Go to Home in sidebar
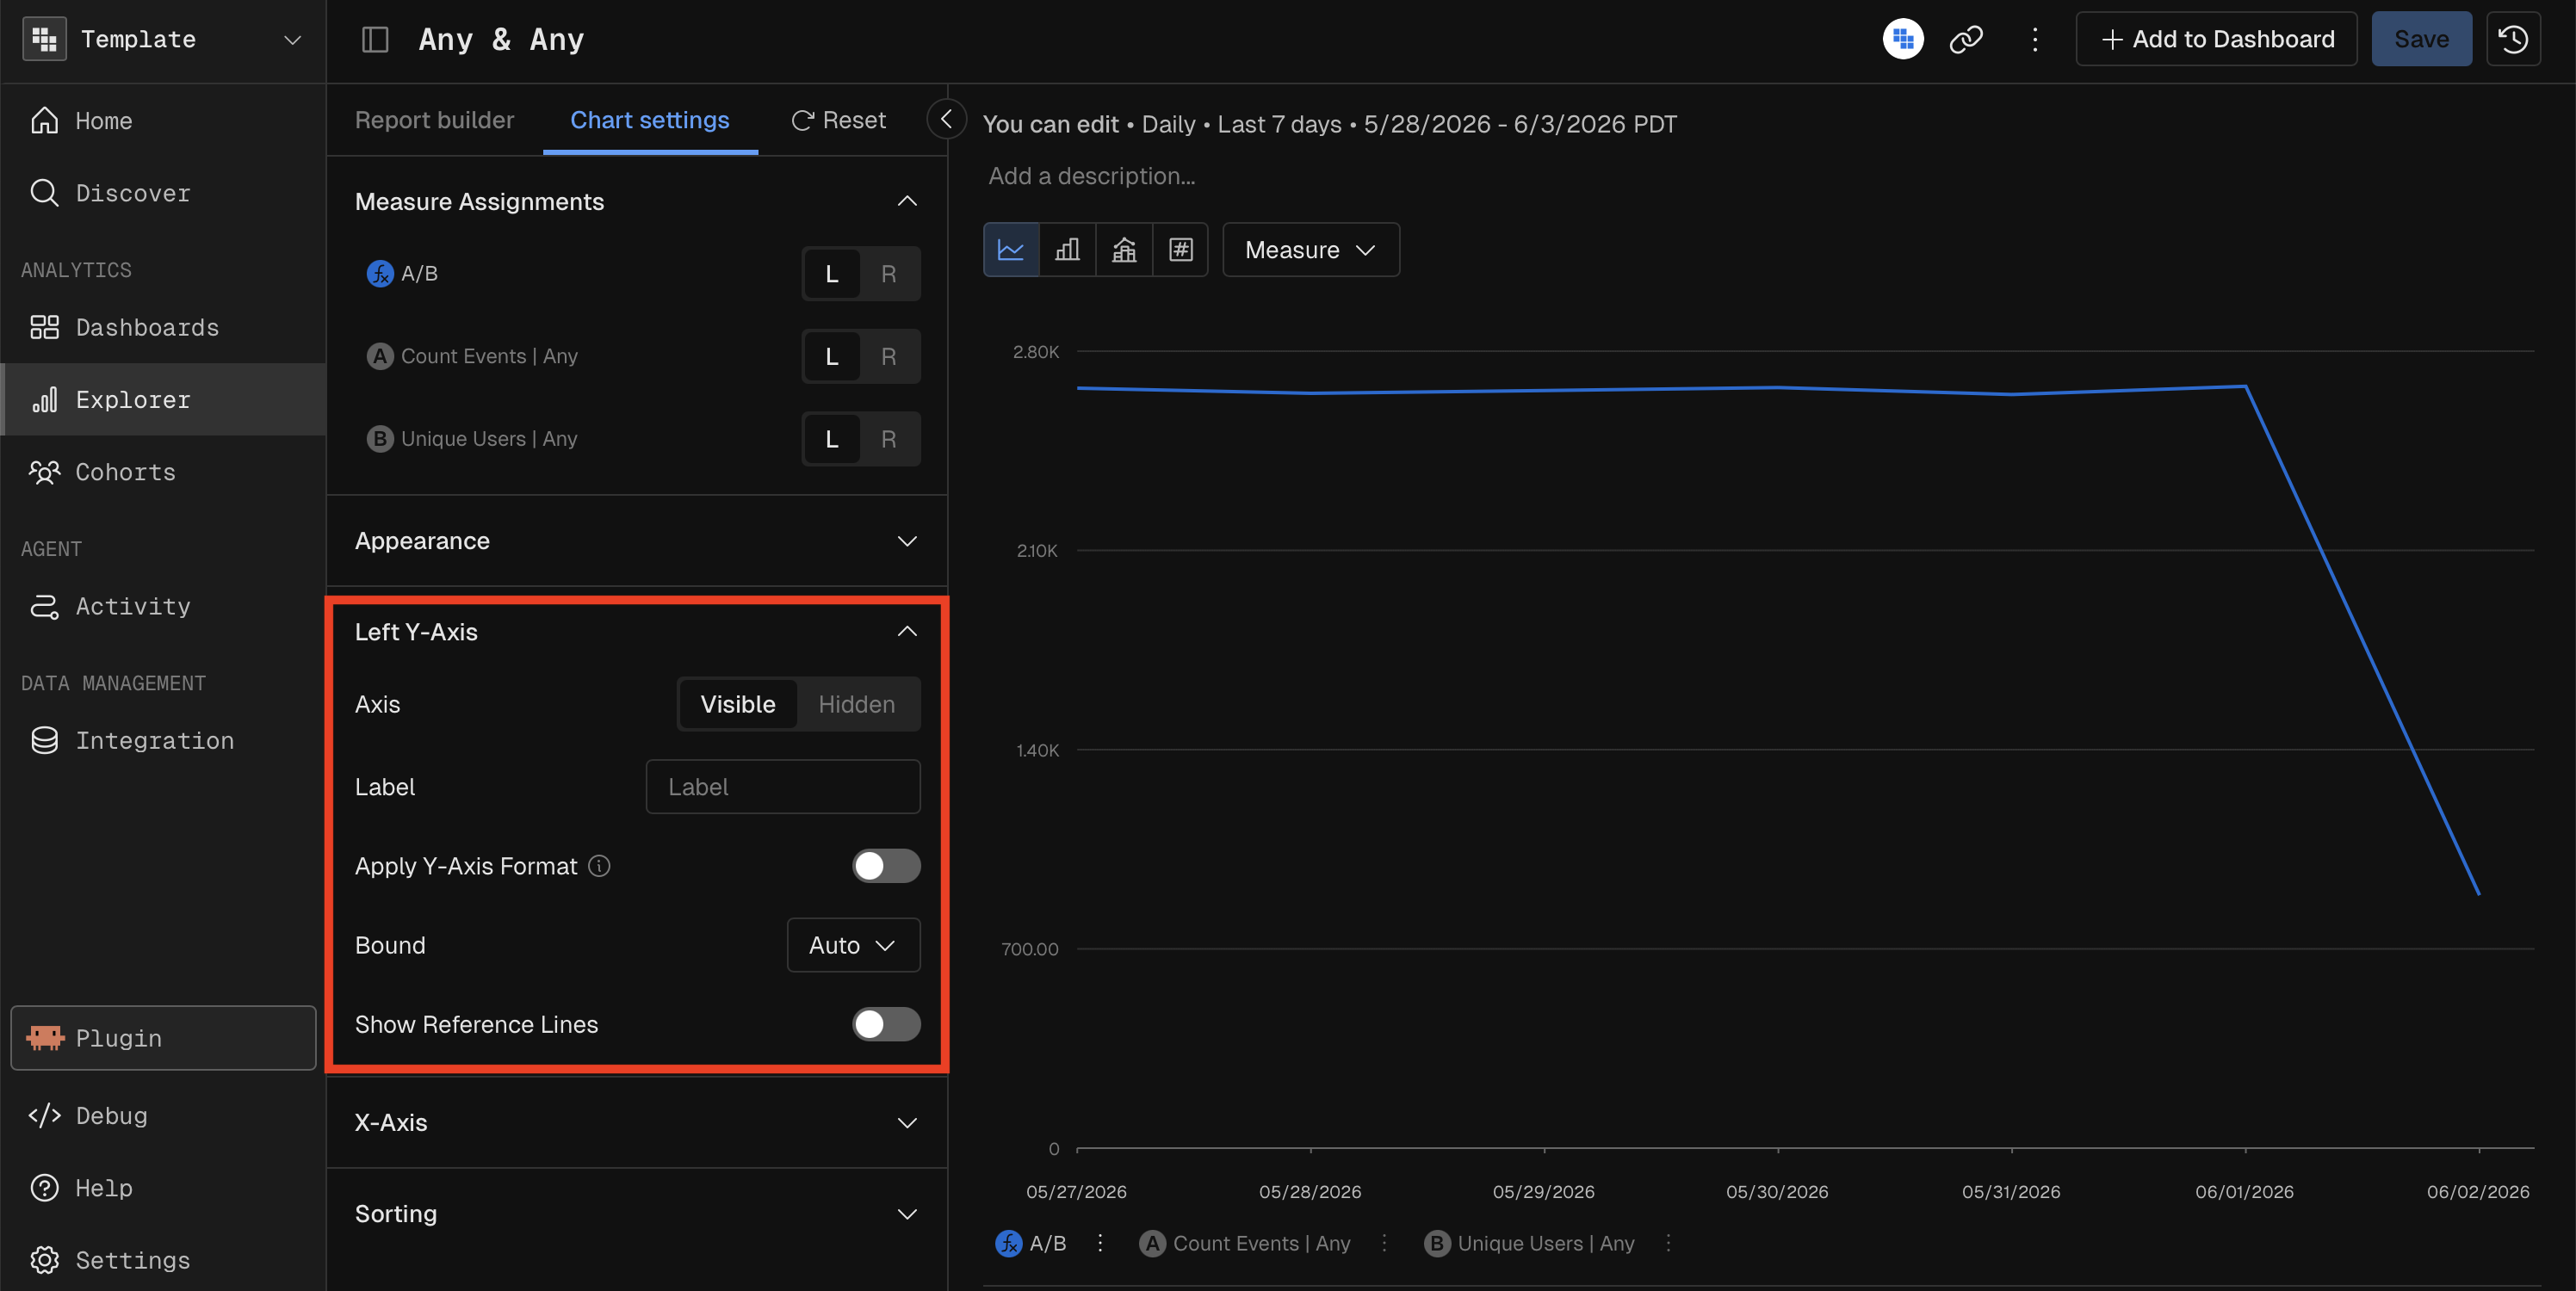The image size is (2576, 1291). [x=163, y=121]
